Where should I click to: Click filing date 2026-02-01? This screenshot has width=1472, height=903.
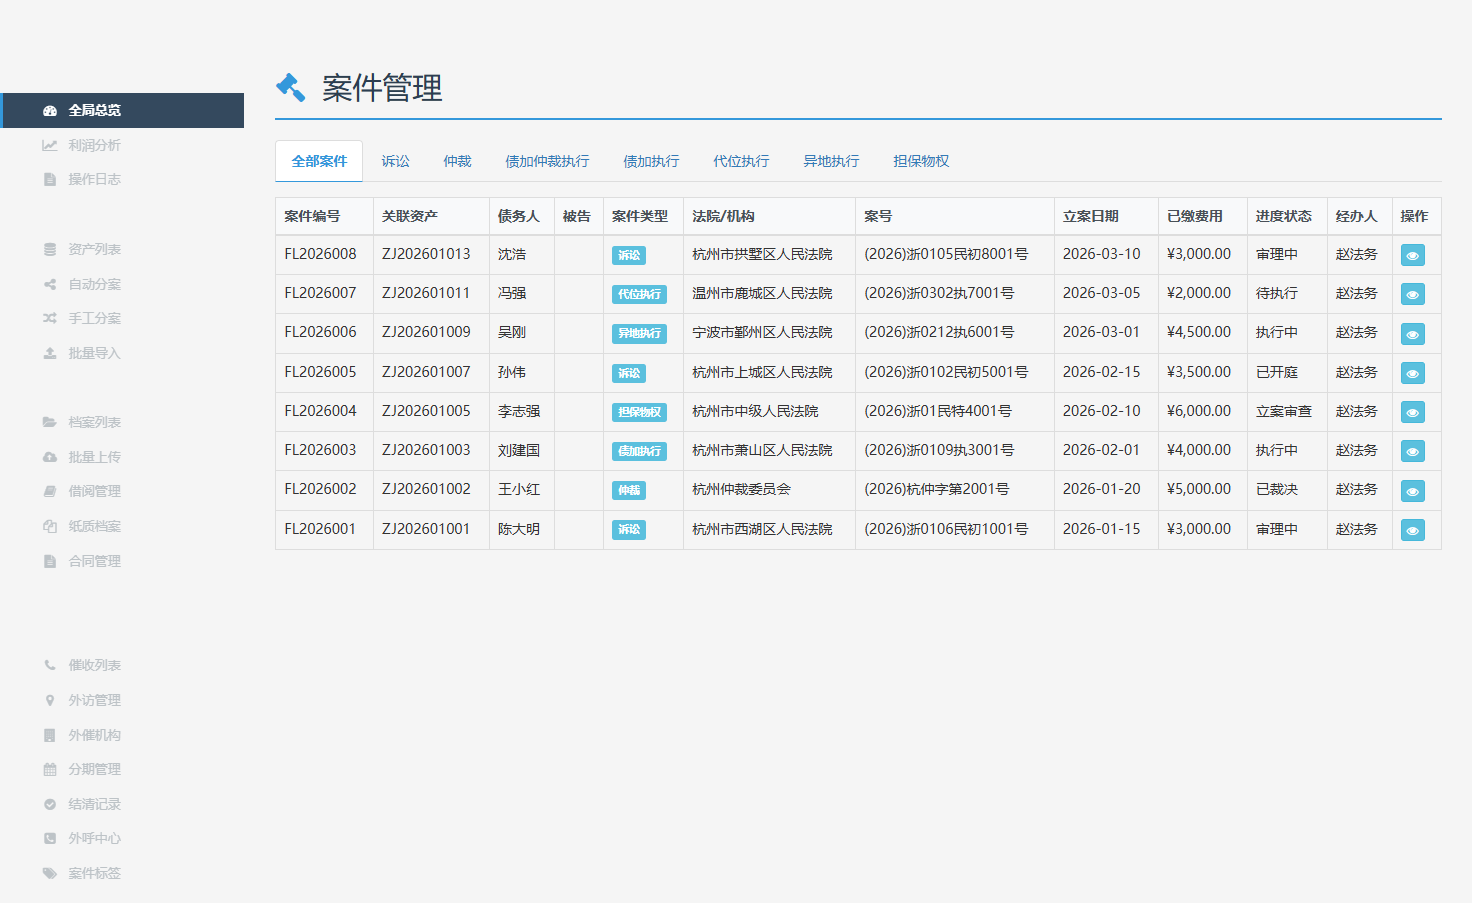1101,450
